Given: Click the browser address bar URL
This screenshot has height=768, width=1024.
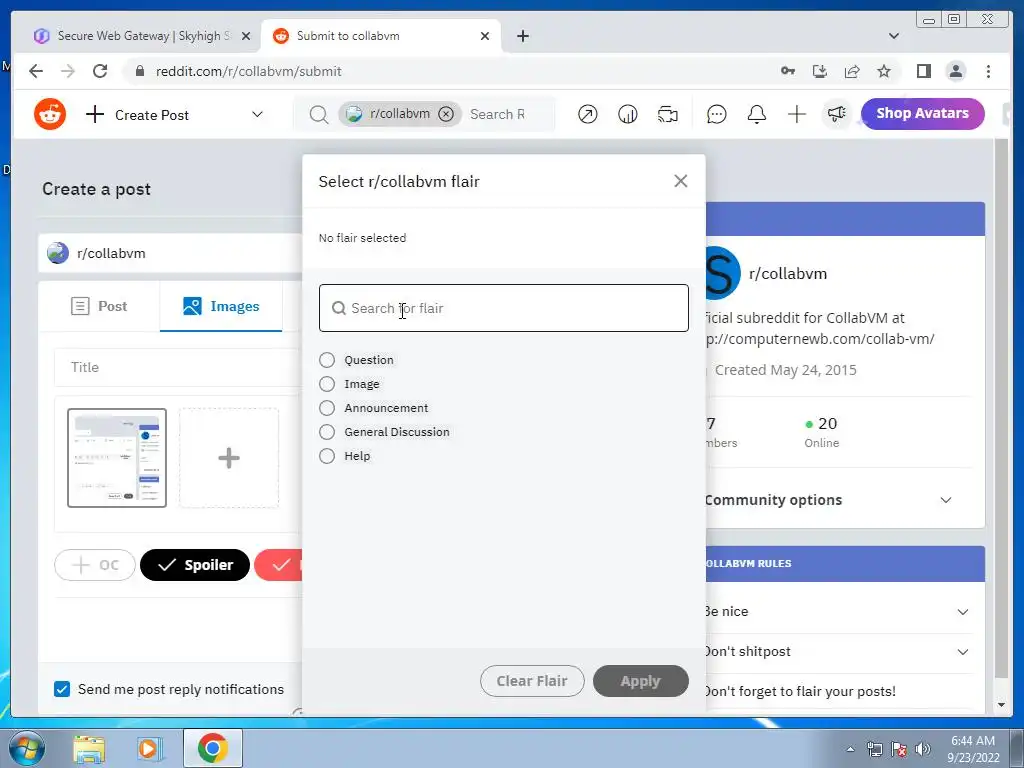Looking at the screenshot, I should 248,71.
